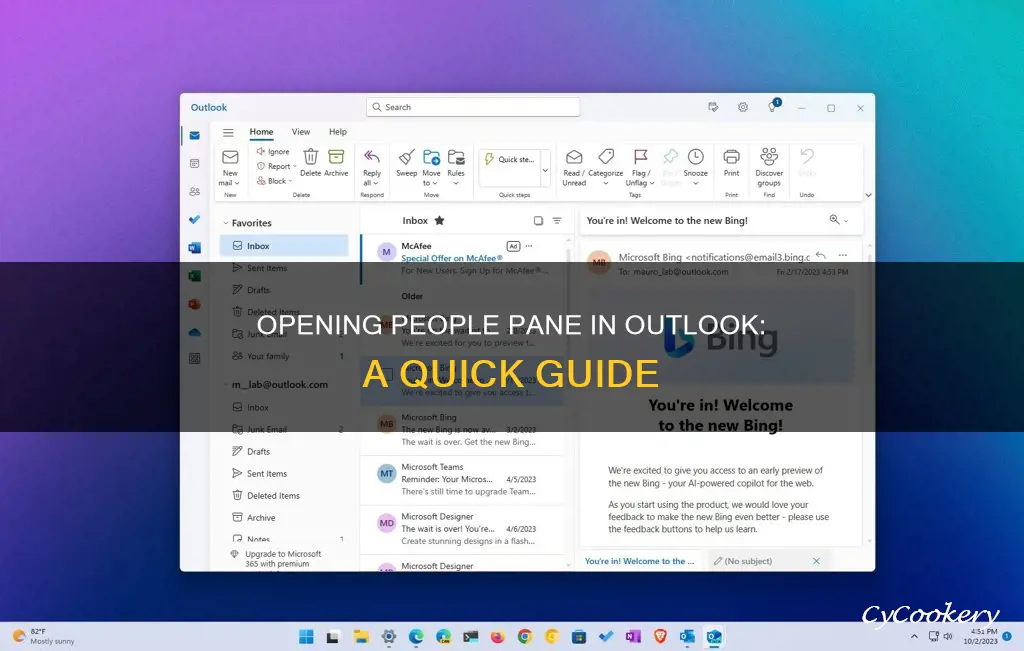The width and height of the screenshot is (1024, 651).
Task: Click the Ignore conversation button
Action: (273, 151)
